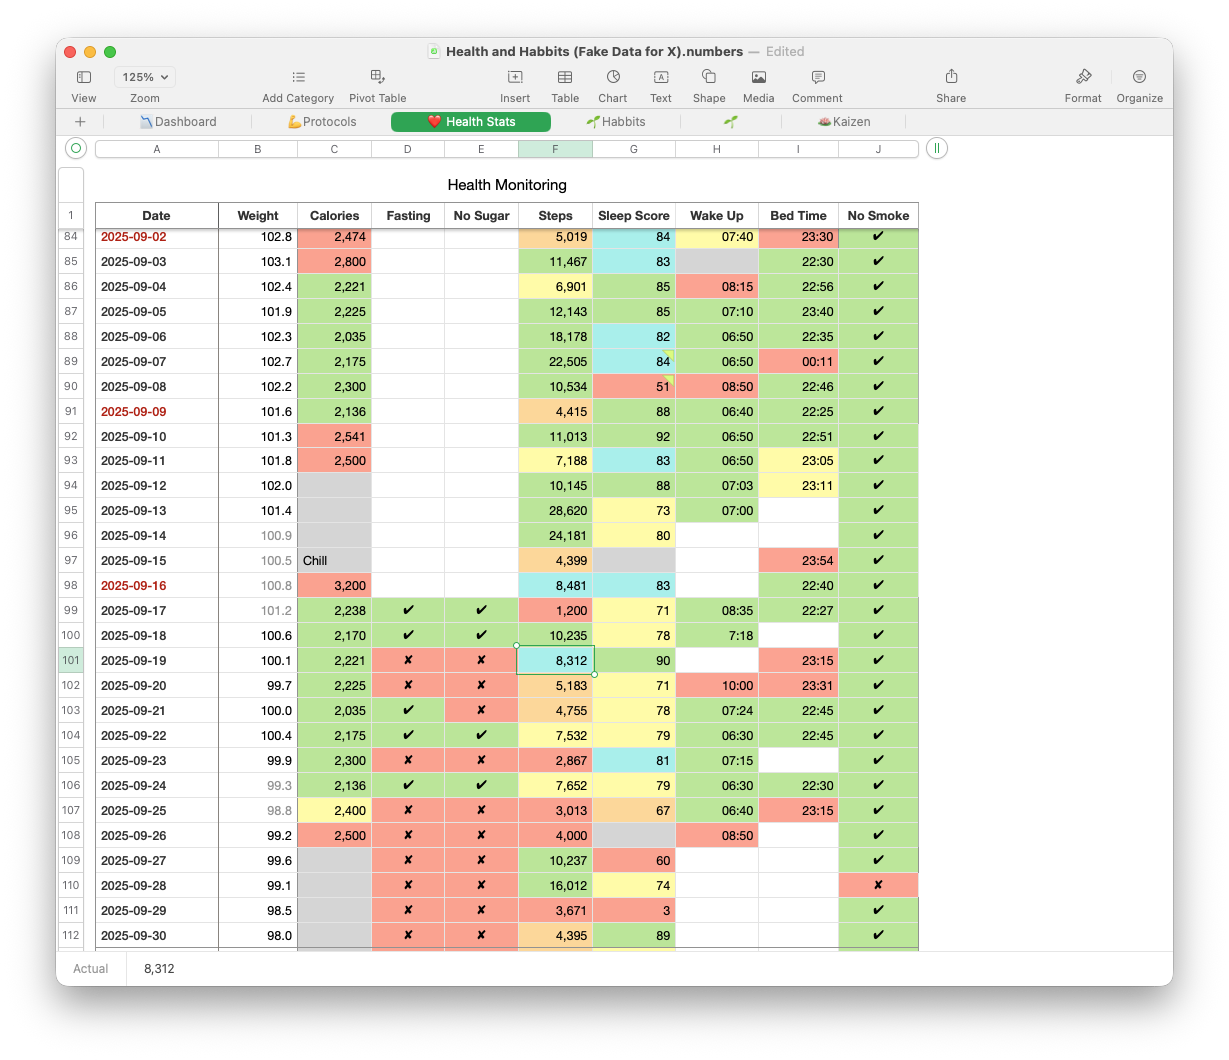Click the Calories header cell
1229x1060 pixels.
(334, 215)
